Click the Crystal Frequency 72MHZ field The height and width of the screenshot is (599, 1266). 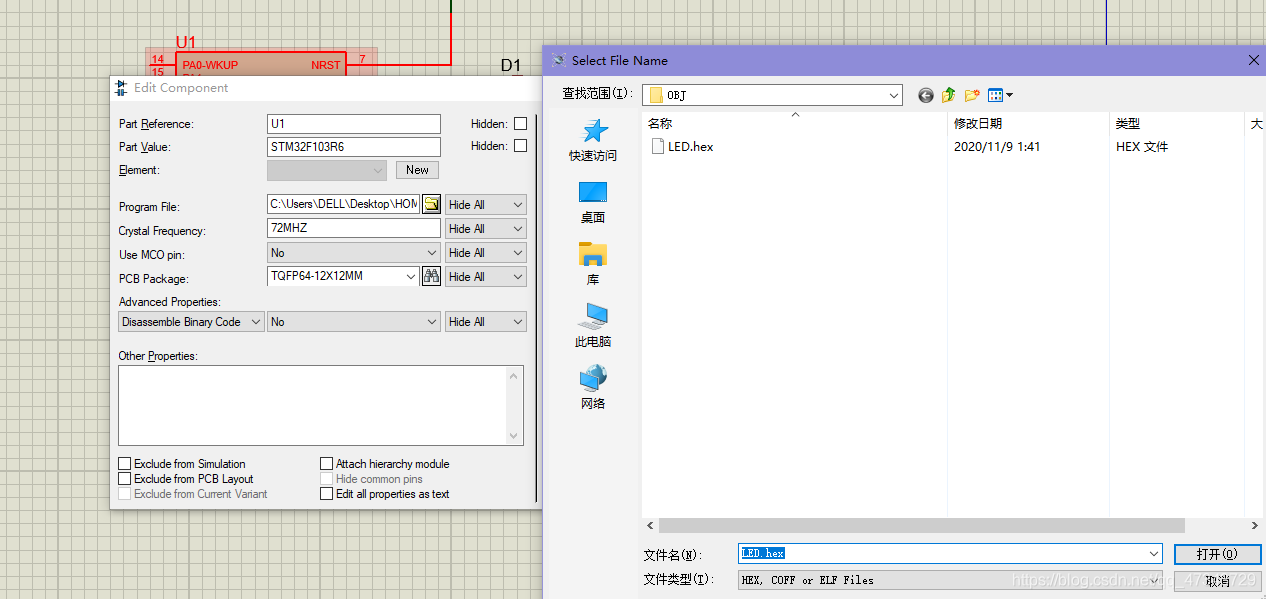click(354, 228)
